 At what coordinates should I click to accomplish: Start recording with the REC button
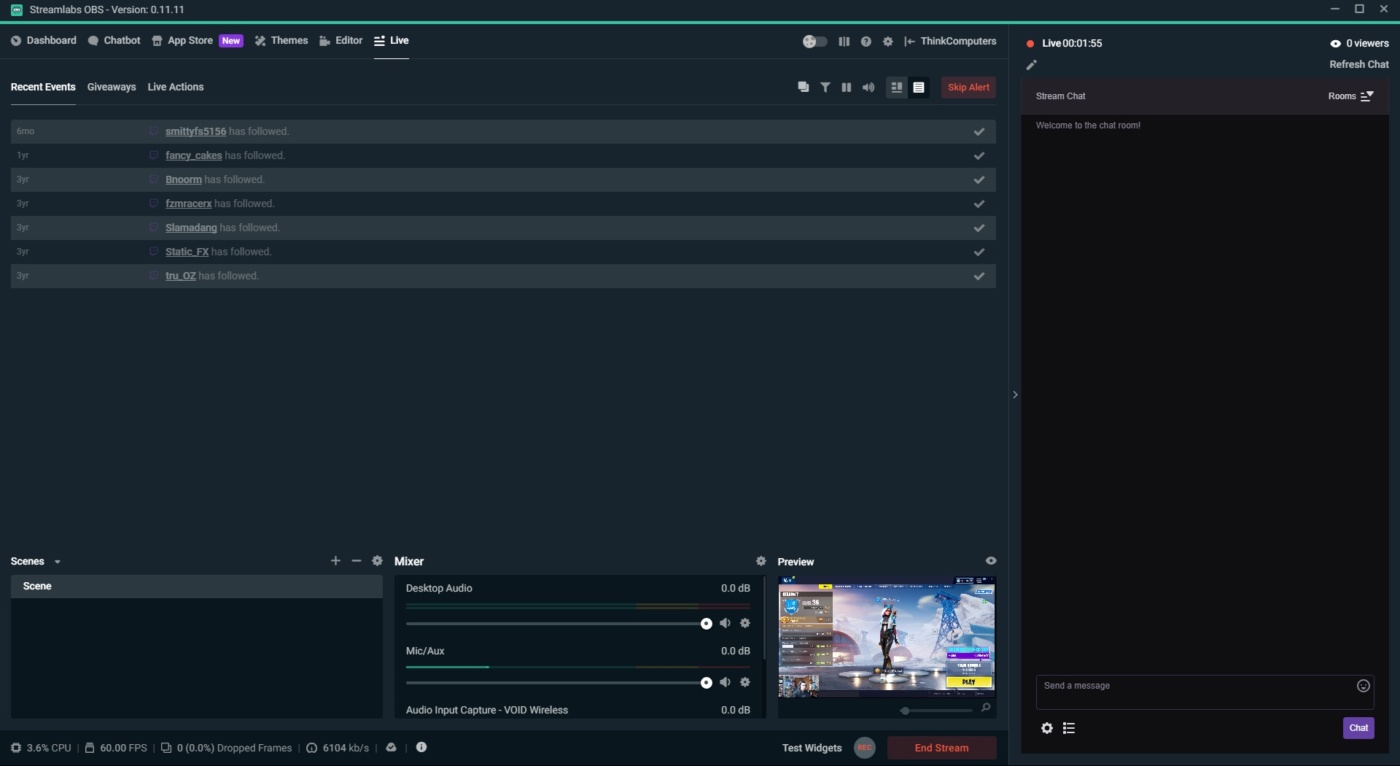coord(865,748)
